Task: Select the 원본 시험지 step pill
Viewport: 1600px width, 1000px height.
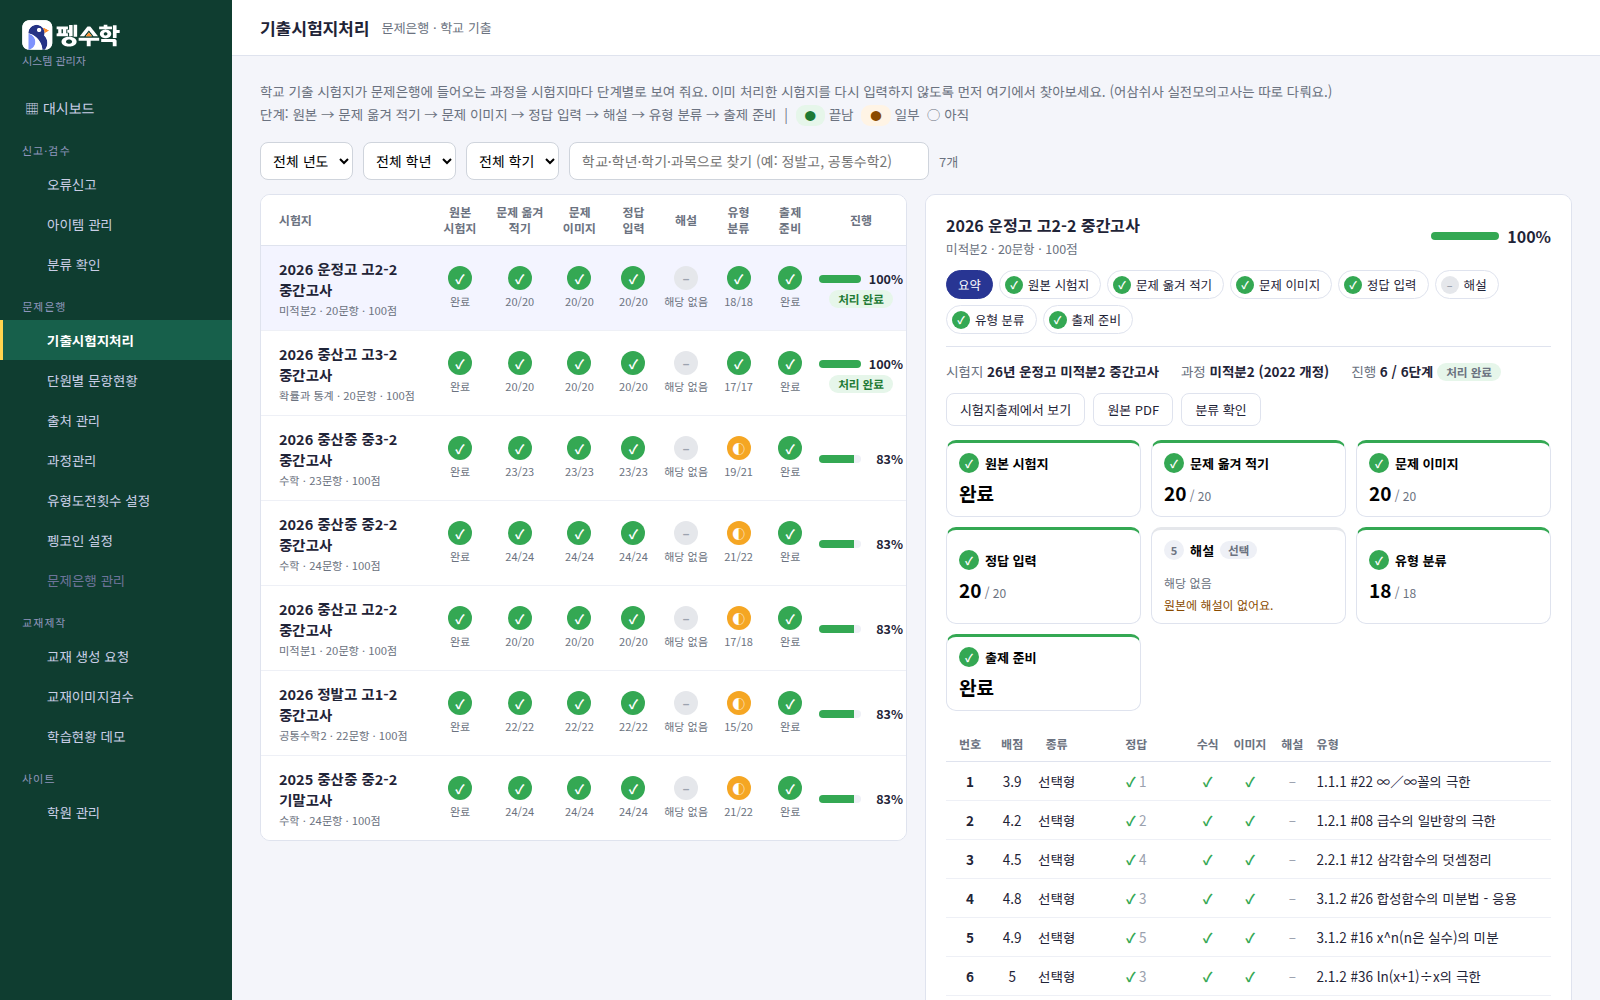Action: [x=1050, y=285]
